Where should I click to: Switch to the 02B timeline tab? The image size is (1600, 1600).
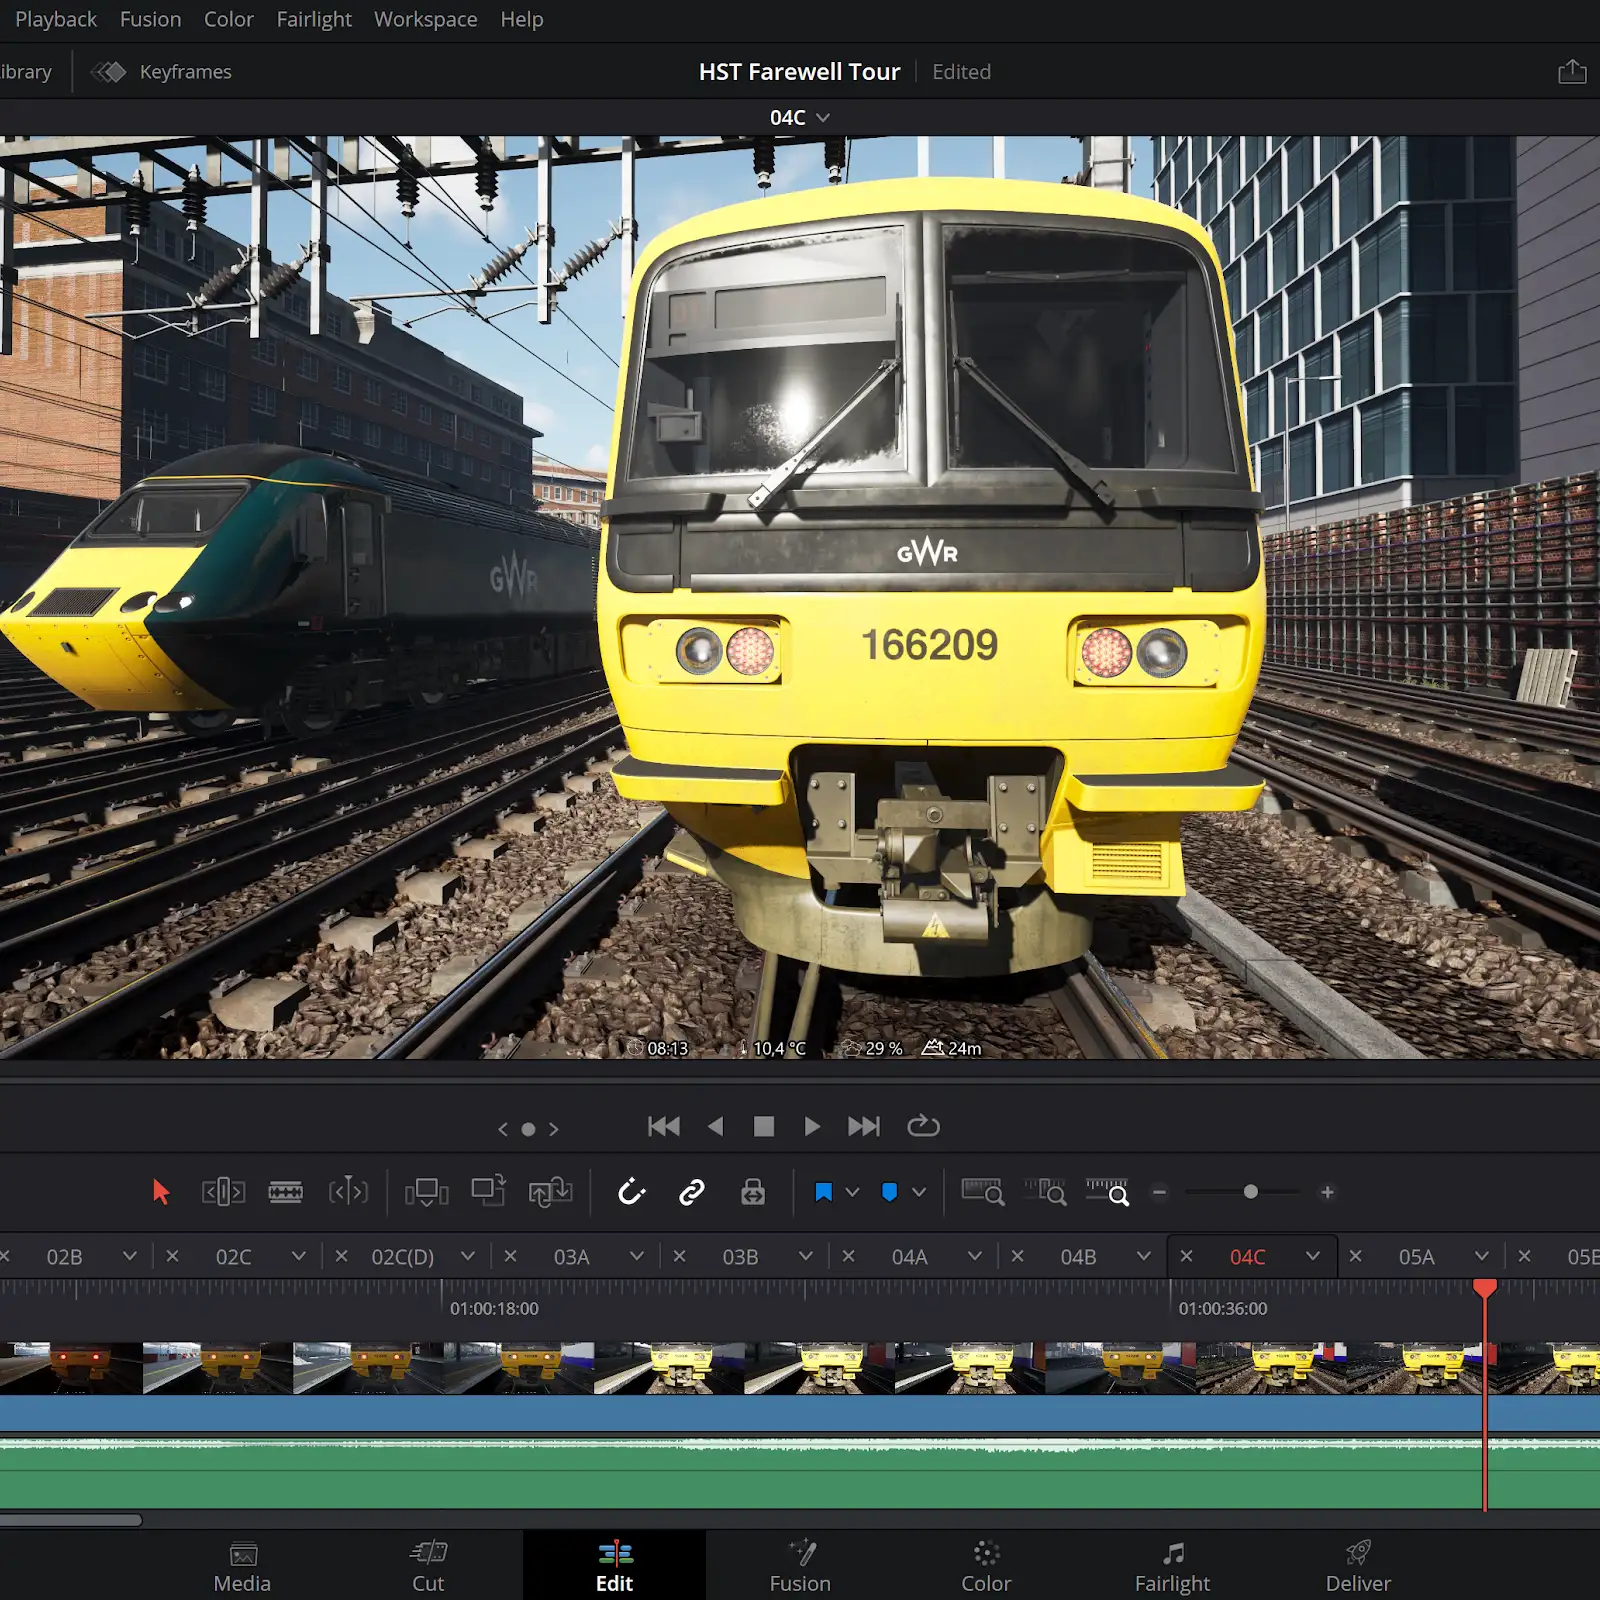click(x=65, y=1257)
